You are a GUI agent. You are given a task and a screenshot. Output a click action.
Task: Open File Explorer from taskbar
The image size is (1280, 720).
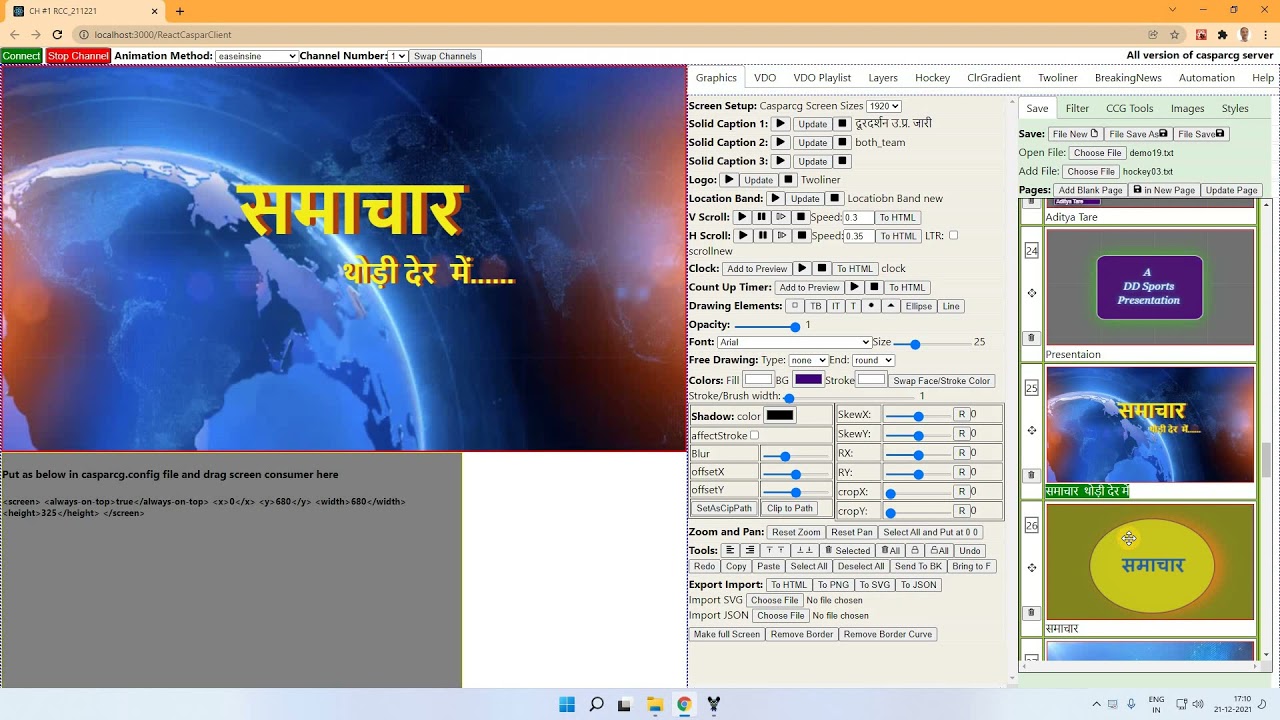(x=655, y=704)
